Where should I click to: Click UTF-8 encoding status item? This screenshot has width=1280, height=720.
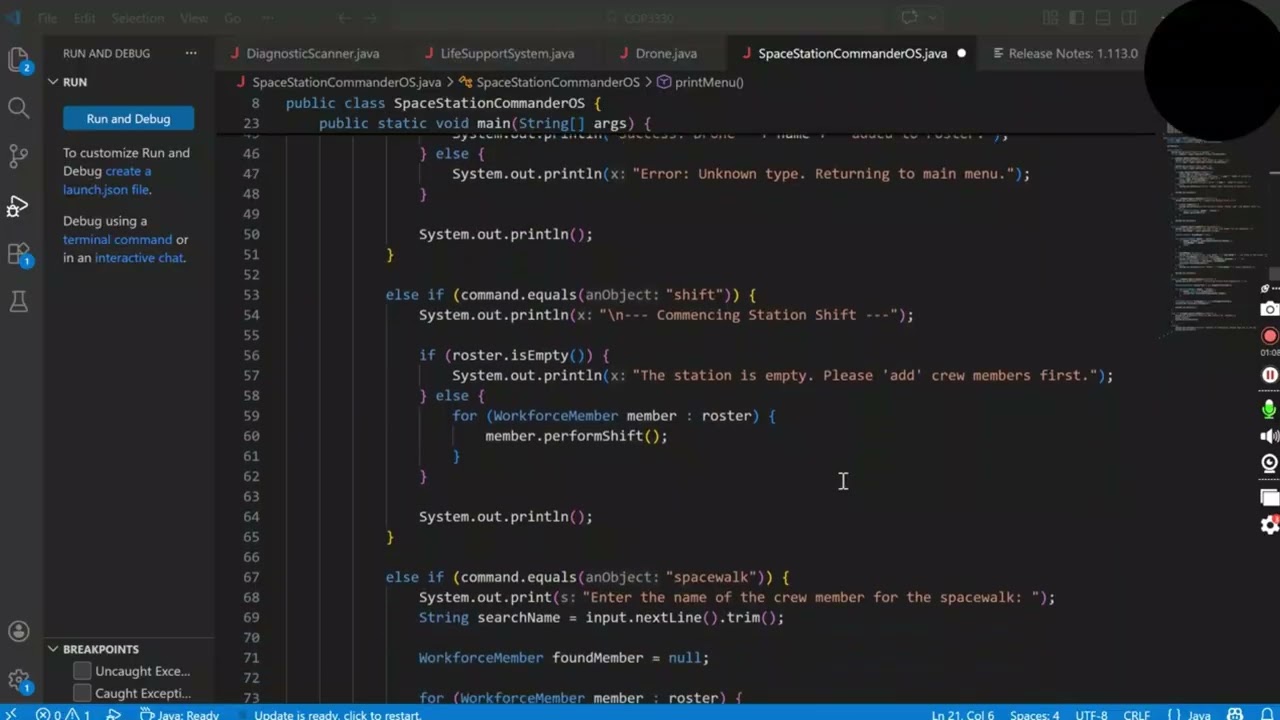click(x=1091, y=714)
